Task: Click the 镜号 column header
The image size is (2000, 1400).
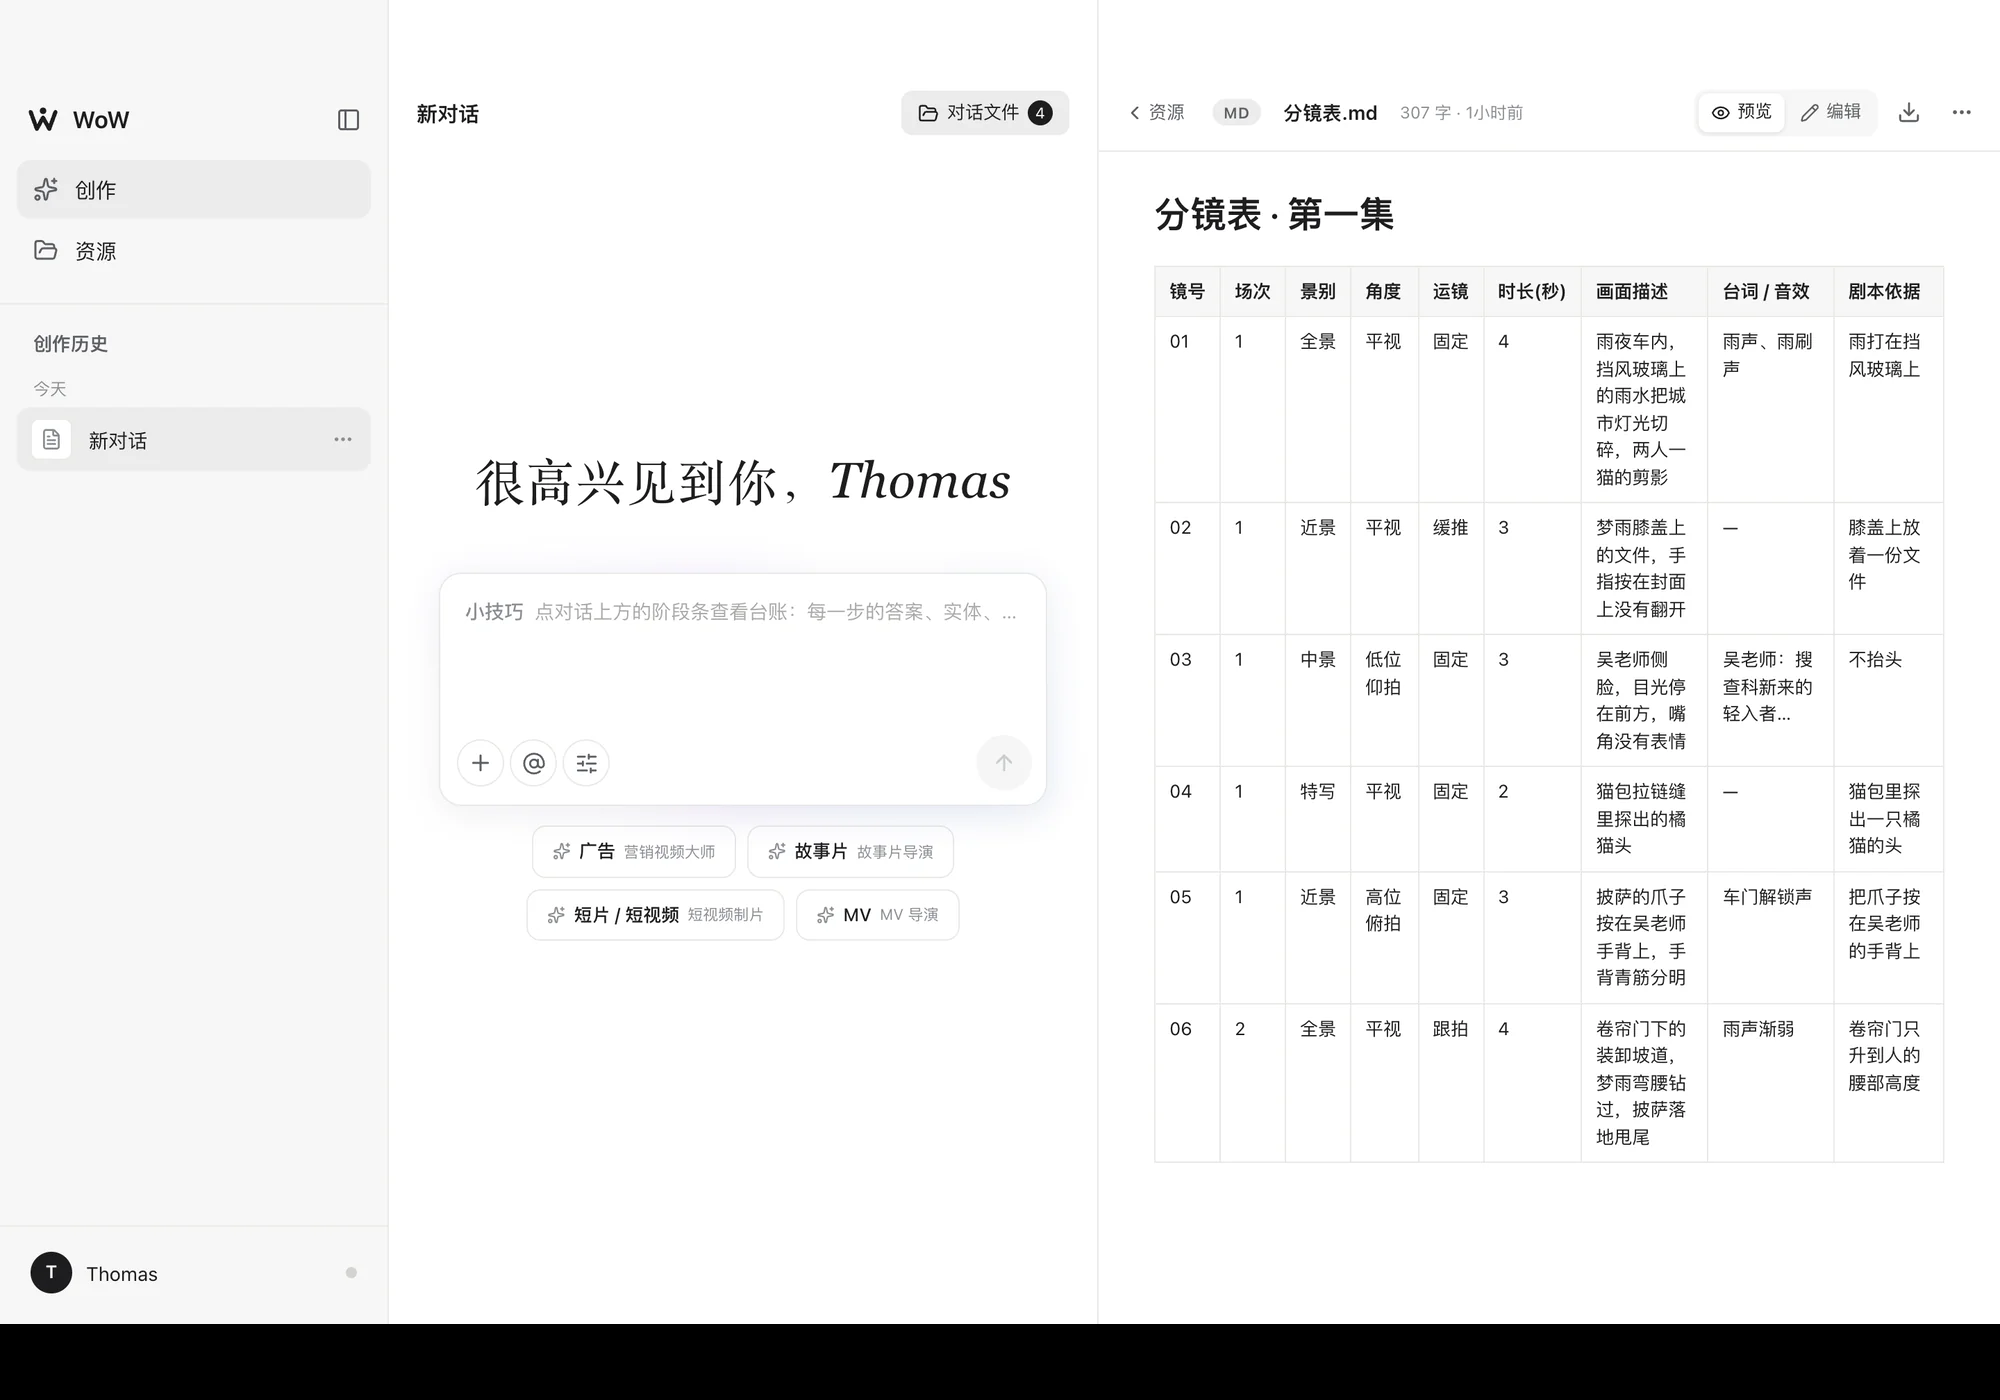Action: 1187,291
